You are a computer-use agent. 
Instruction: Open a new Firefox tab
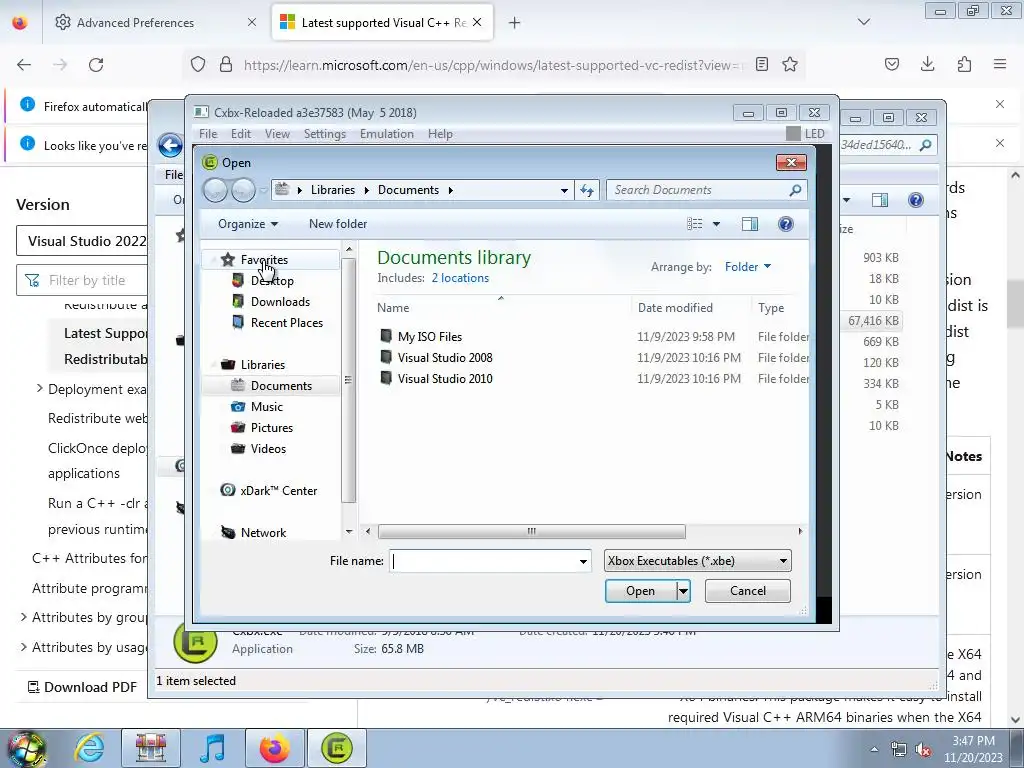(515, 23)
